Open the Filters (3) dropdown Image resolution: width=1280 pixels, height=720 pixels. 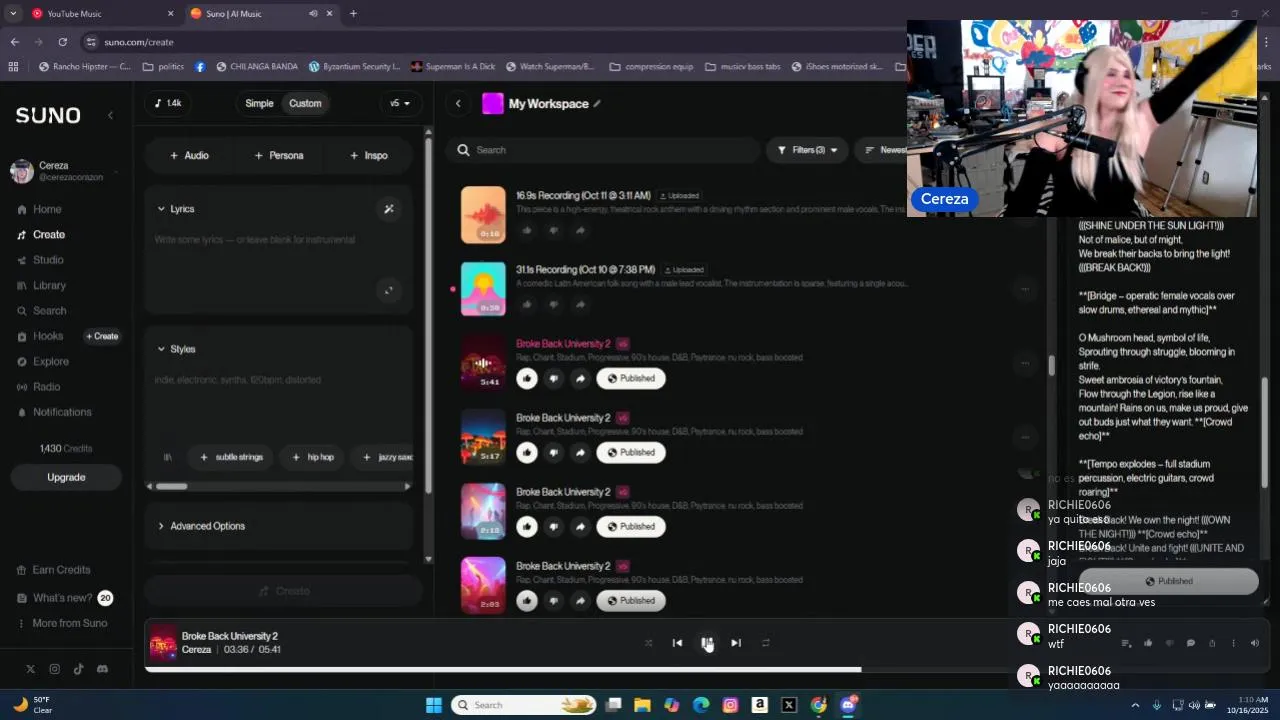pyautogui.click(x=808, y=150)
